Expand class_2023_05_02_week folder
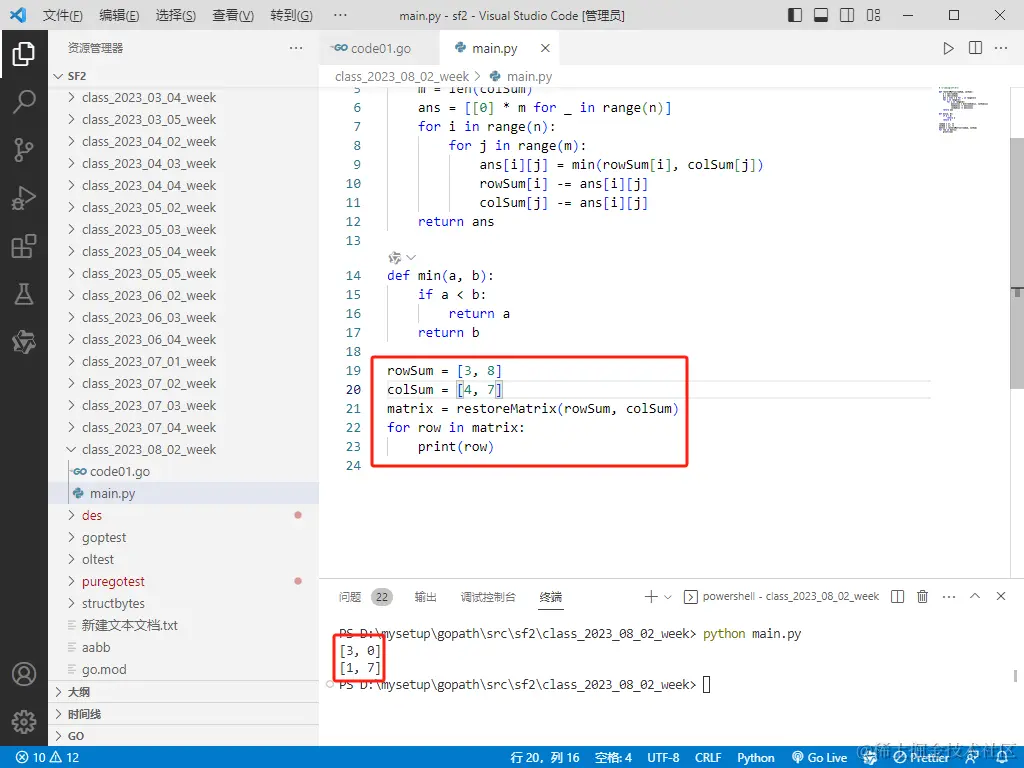1024x768 pixels. click(x=184, y=208)
